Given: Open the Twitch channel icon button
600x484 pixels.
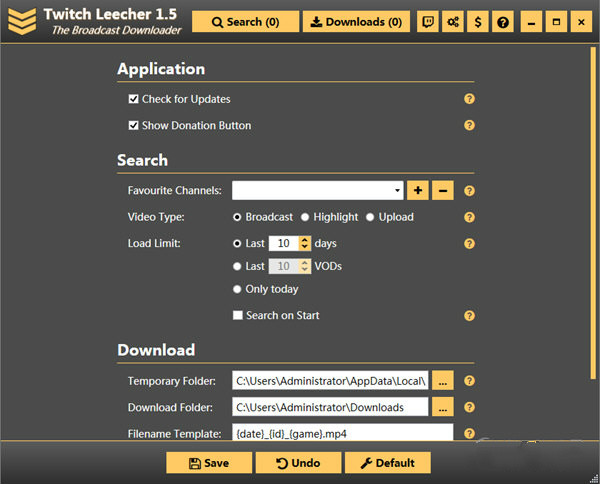Looking at the screenshot, I should click(x=427, y=22).
